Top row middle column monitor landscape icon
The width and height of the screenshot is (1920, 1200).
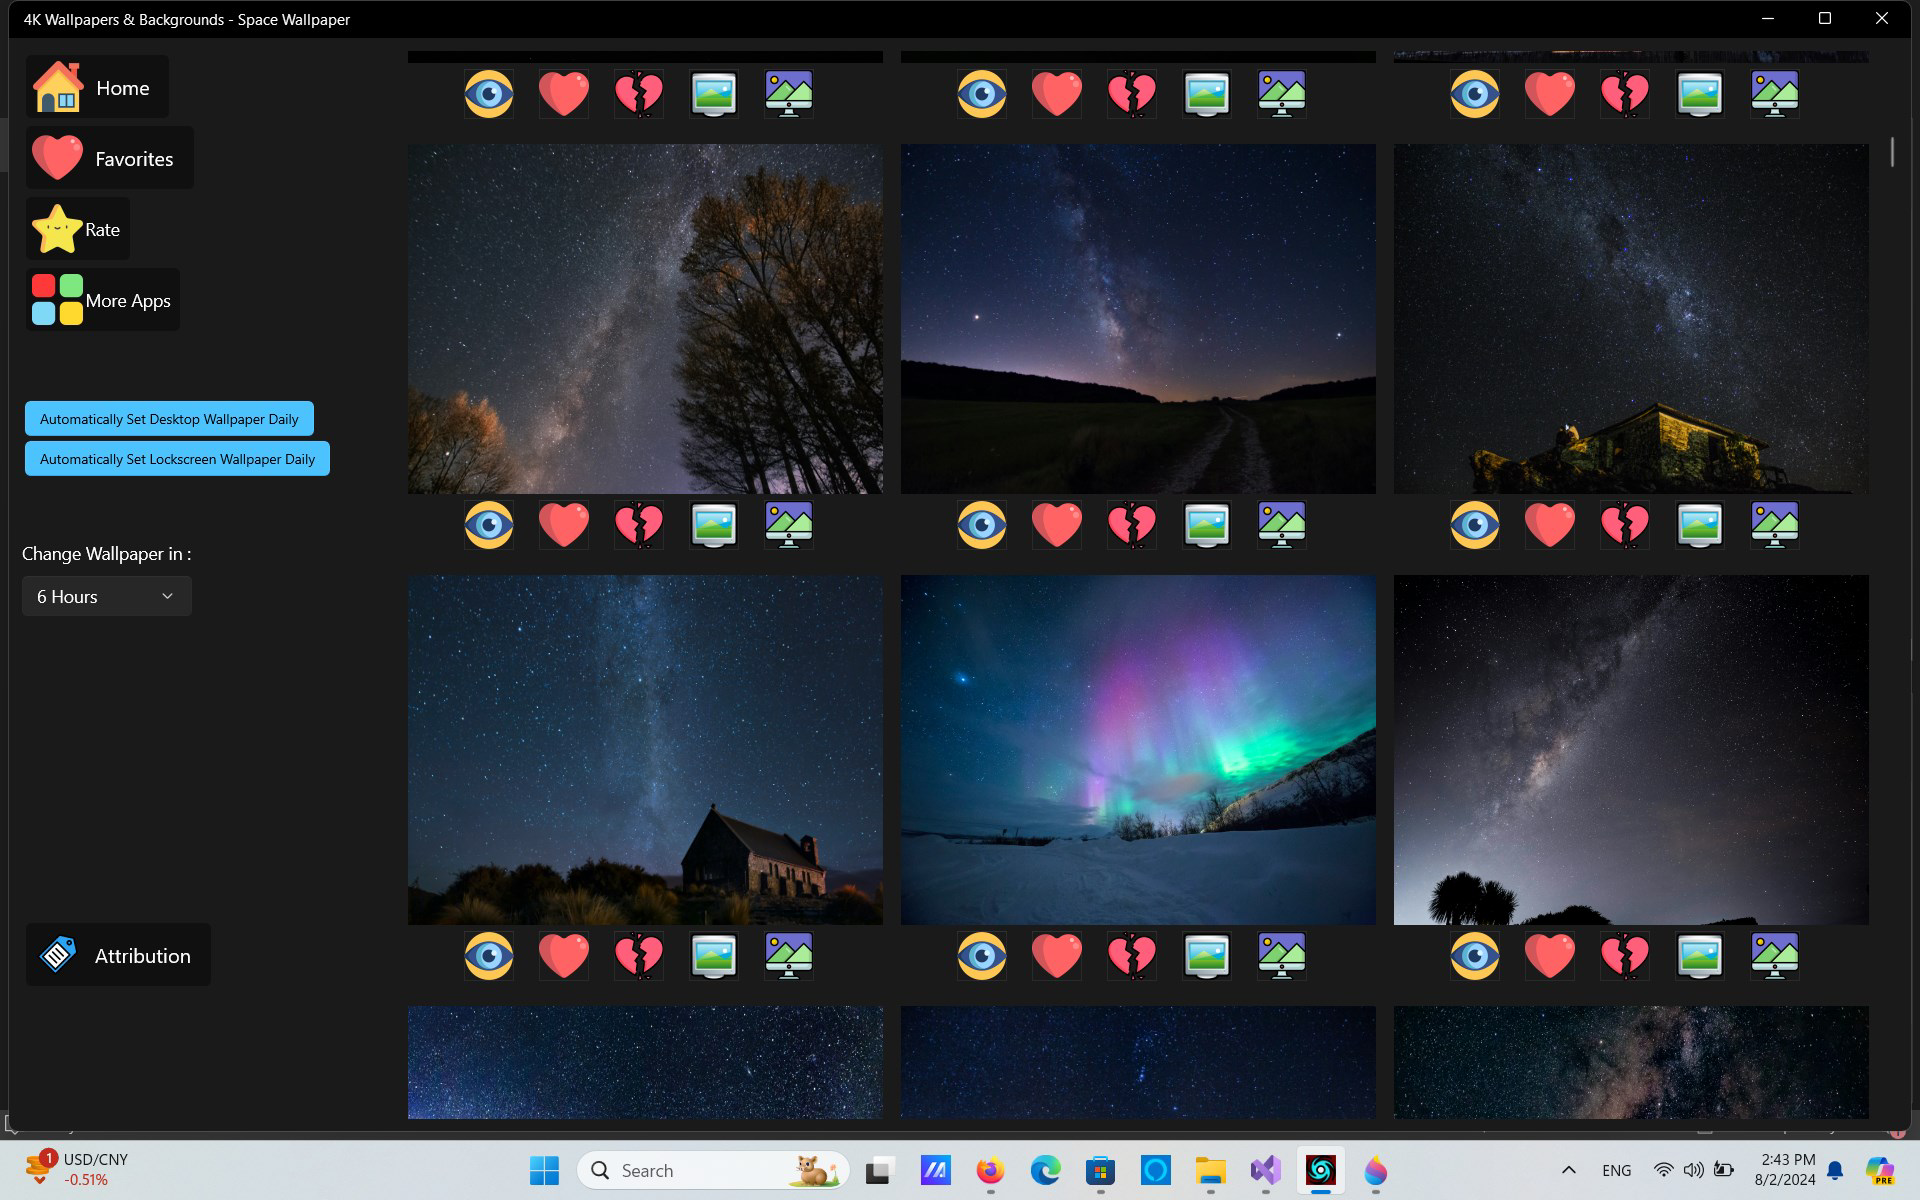[x=1282, y=94]
